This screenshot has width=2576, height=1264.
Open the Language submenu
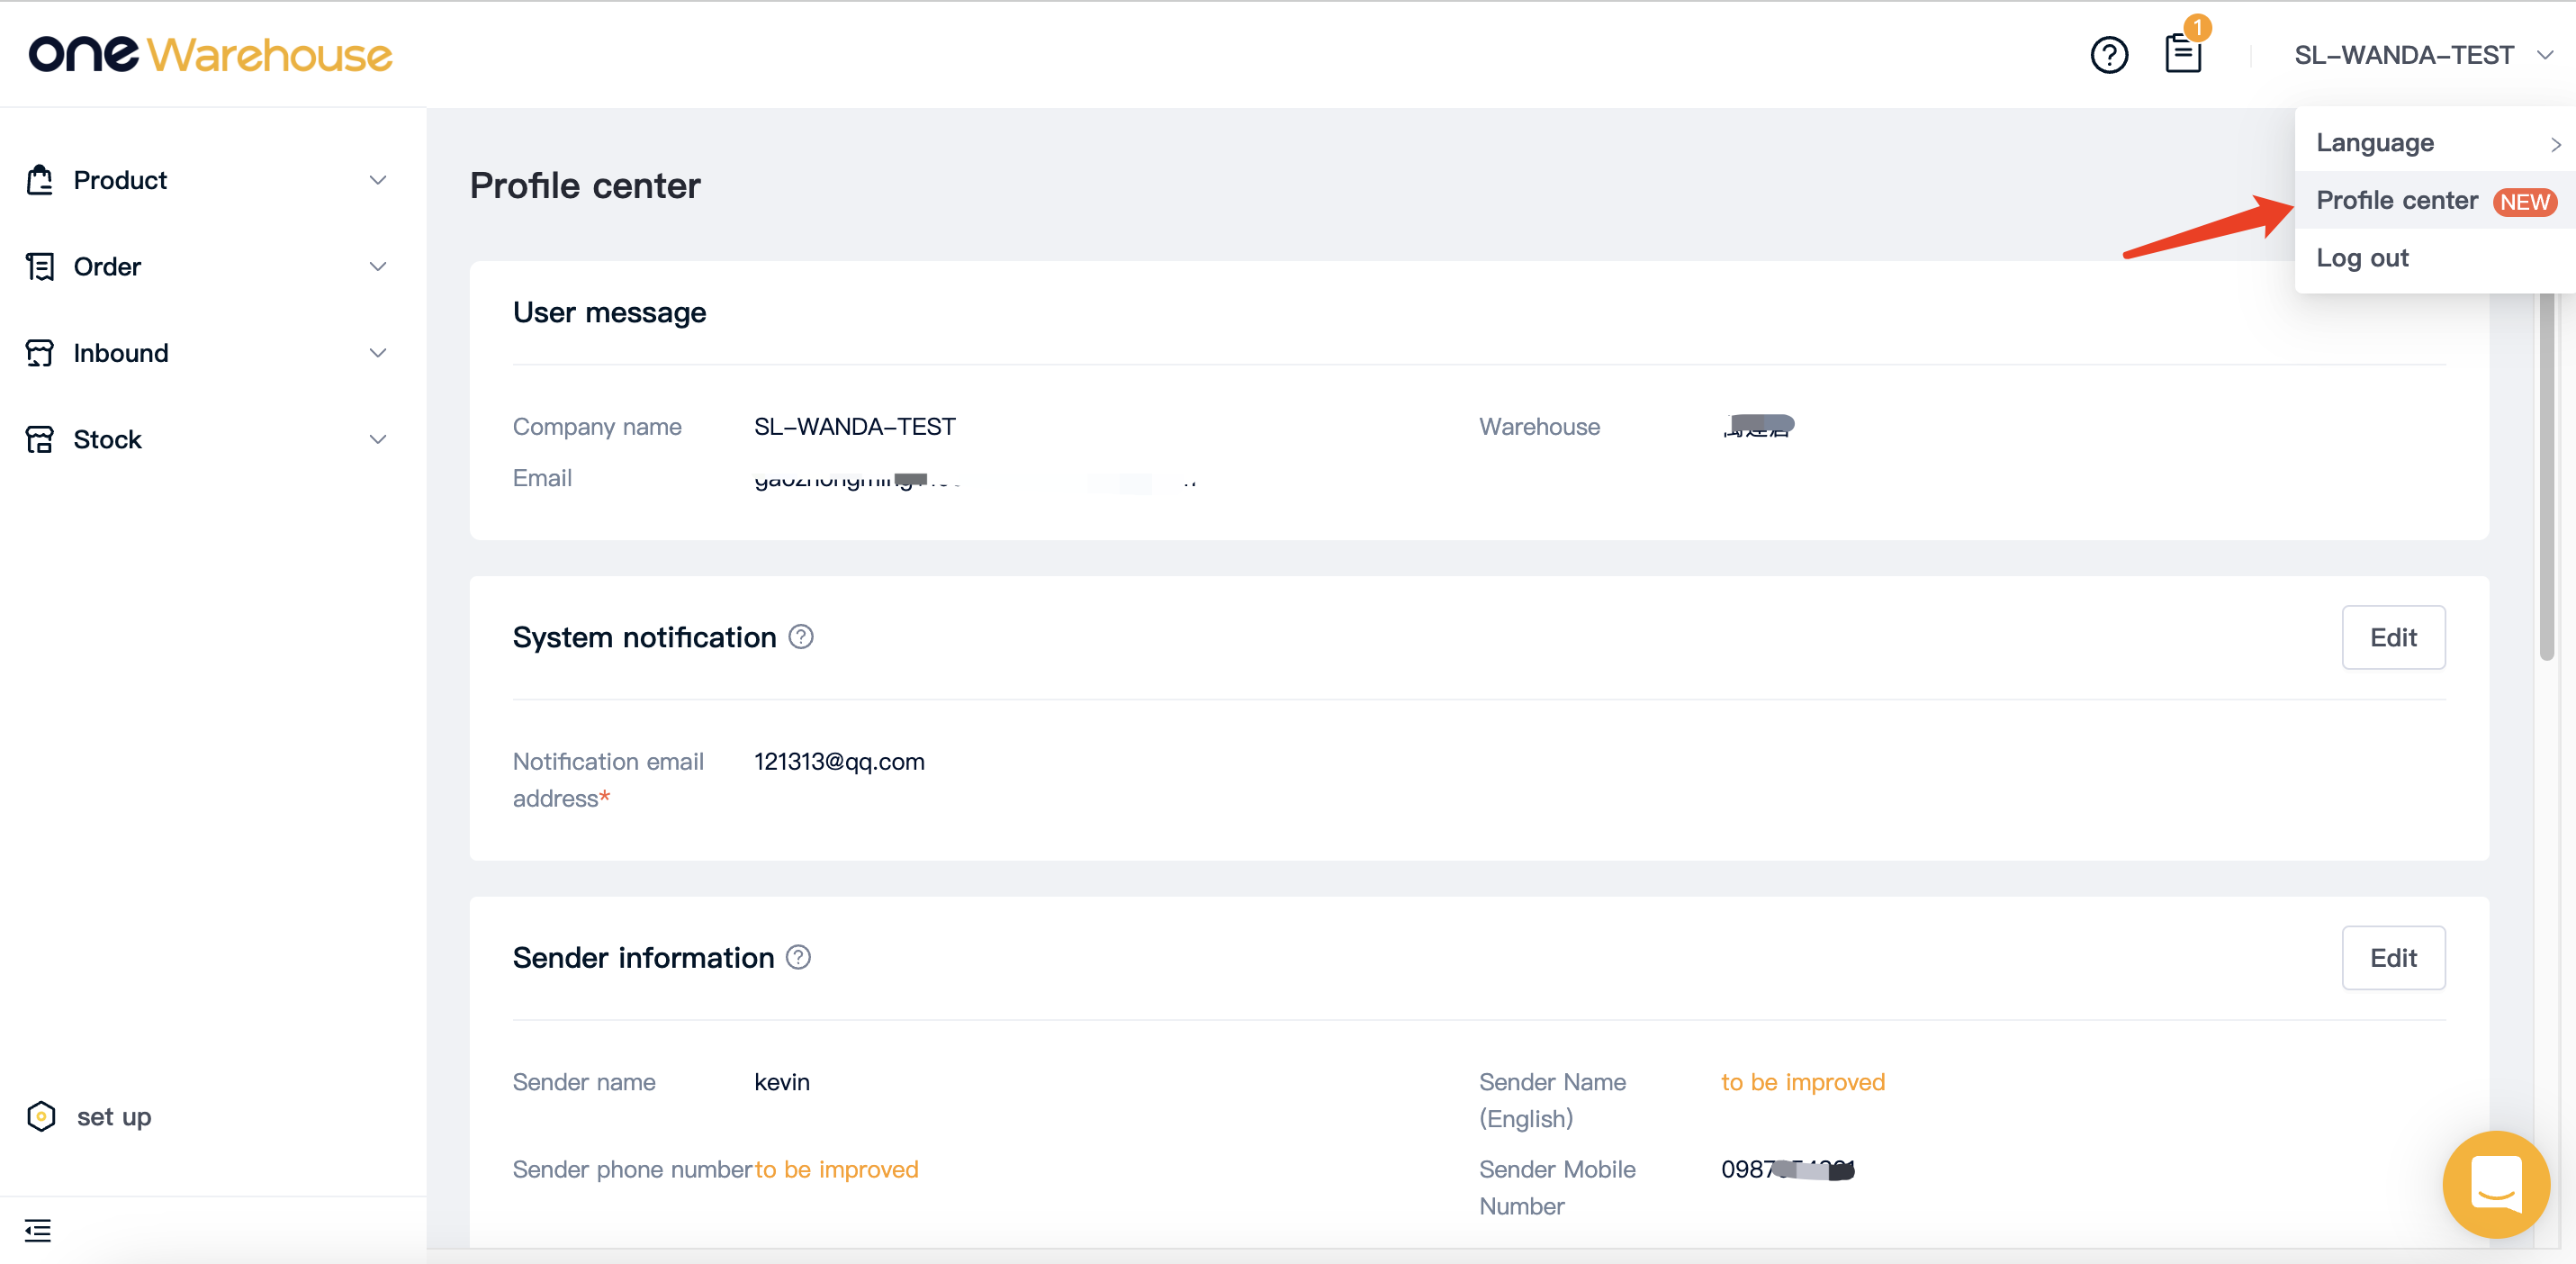pos(2436,143)
